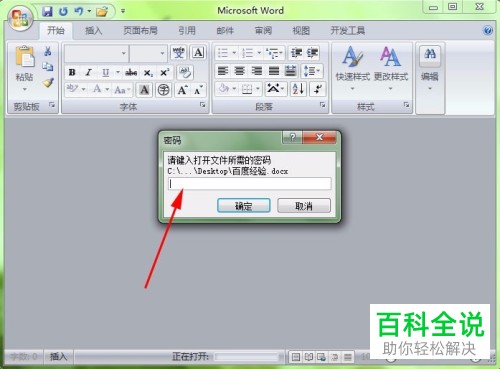Click the Align Text Left icon
Image resolution: width=500 pixels, height=369 pixels.
coord(223,71)
